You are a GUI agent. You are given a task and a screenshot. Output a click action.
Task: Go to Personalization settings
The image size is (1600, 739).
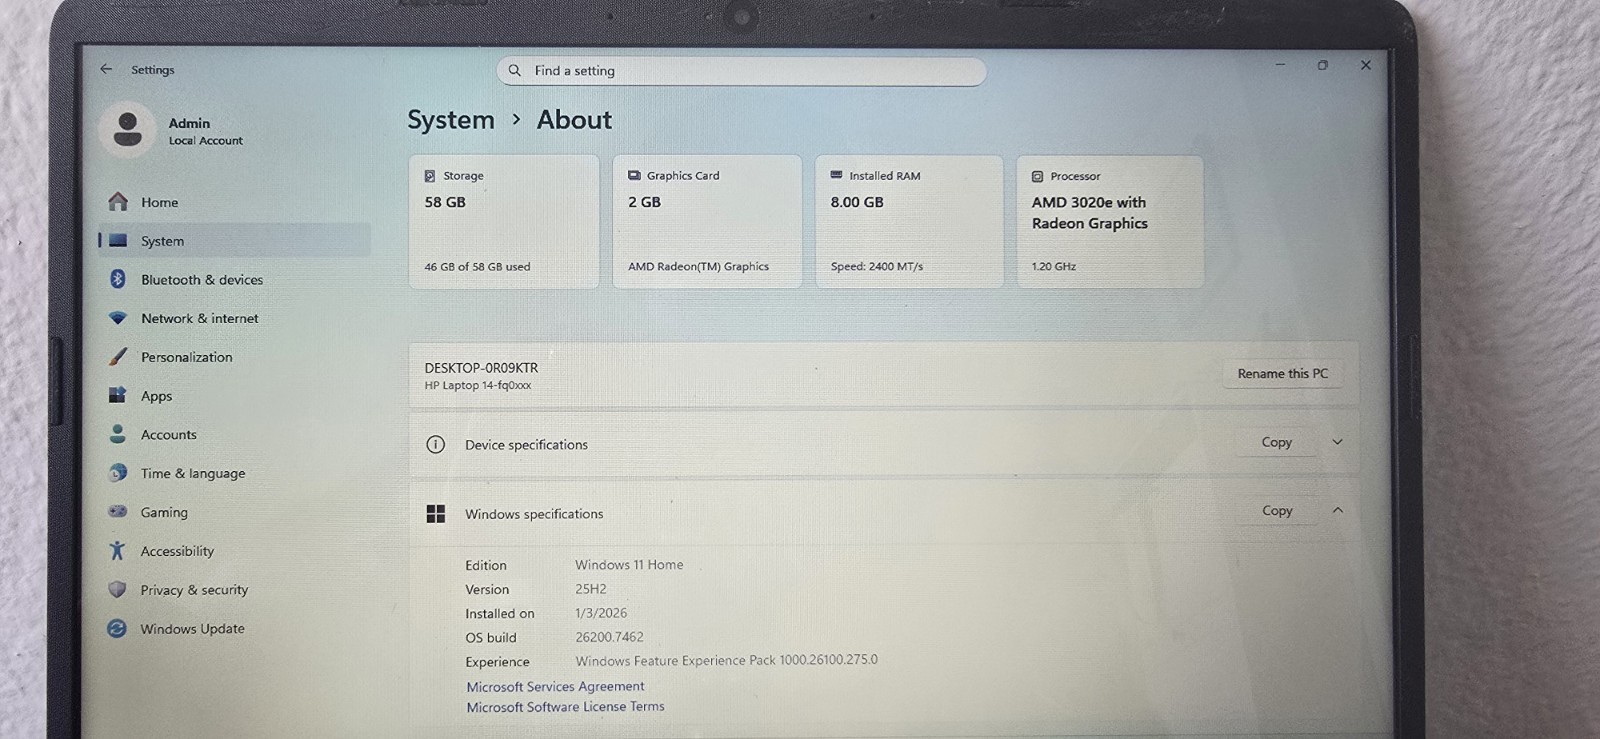coord(235,357)
